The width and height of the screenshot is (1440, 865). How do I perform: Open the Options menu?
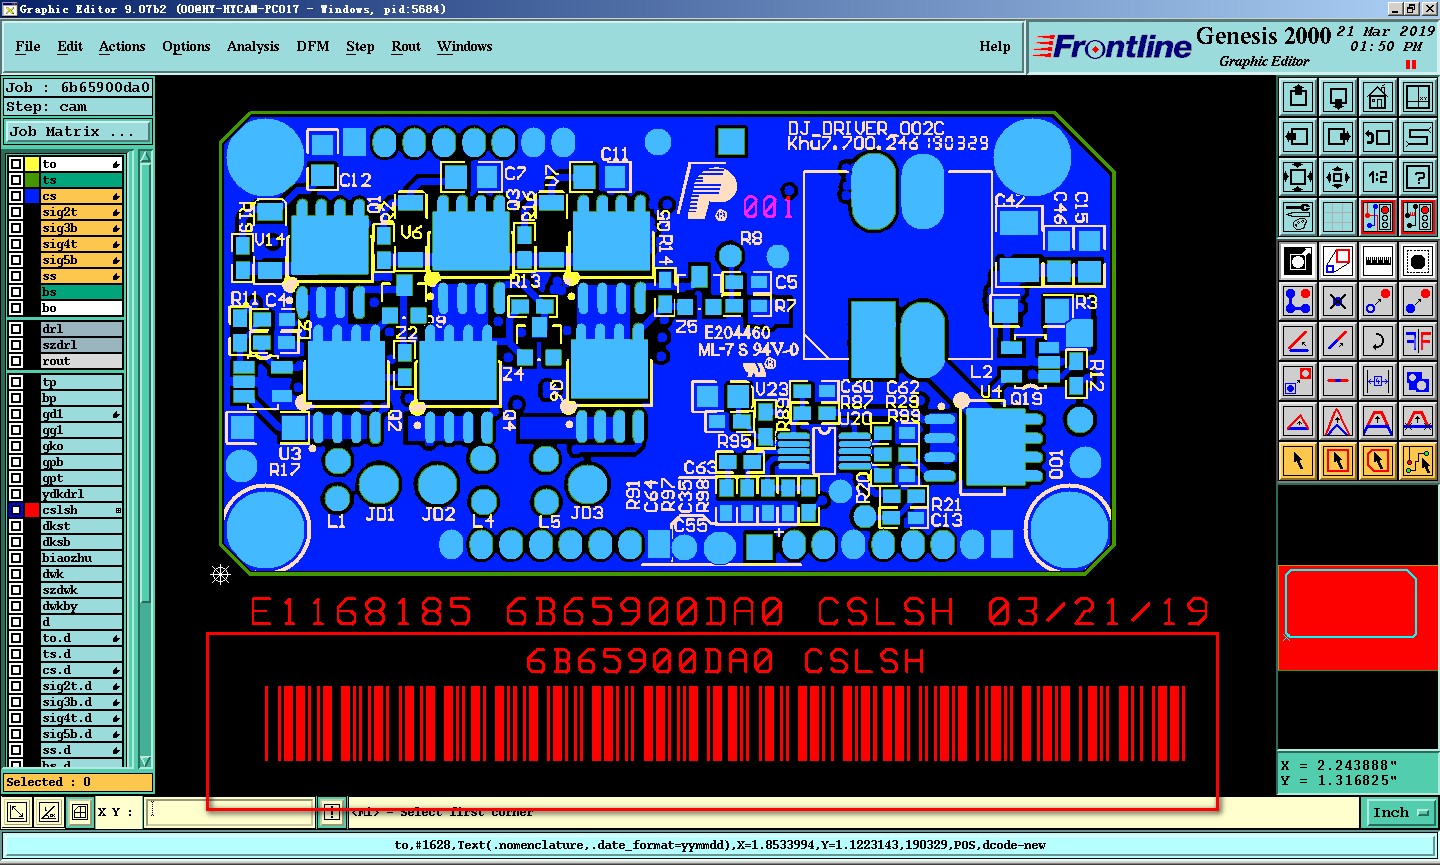pos(186,47)
